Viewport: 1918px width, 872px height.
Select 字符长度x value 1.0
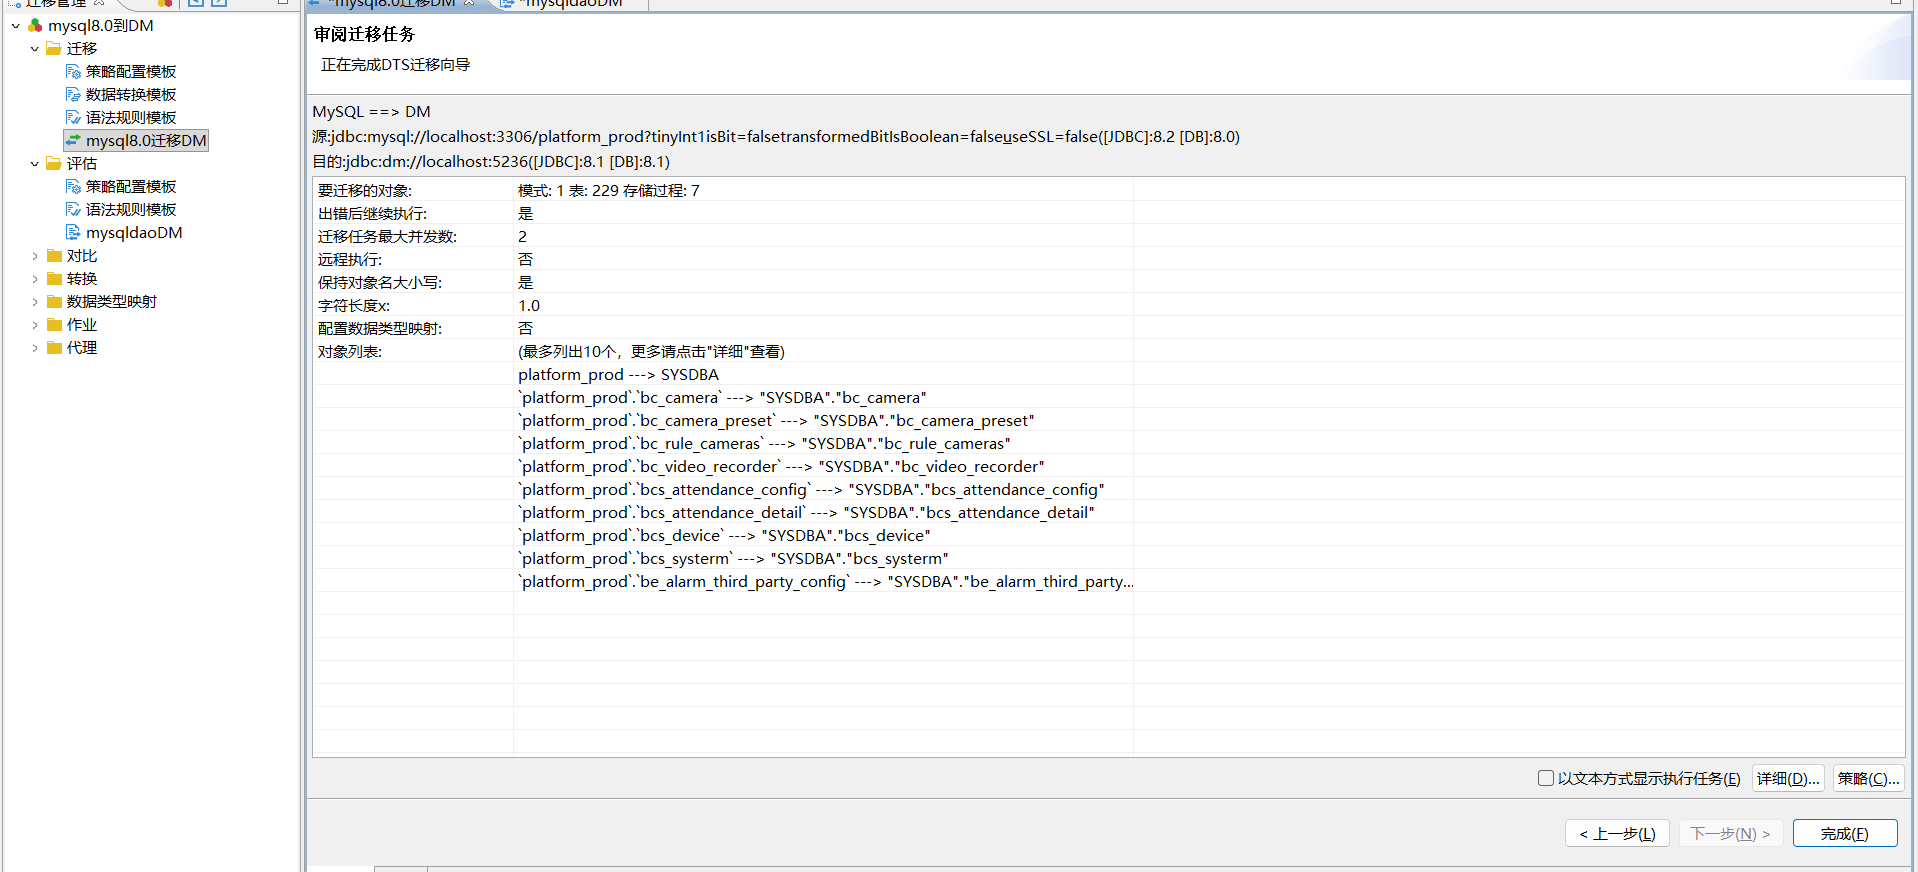pos(529,306)
